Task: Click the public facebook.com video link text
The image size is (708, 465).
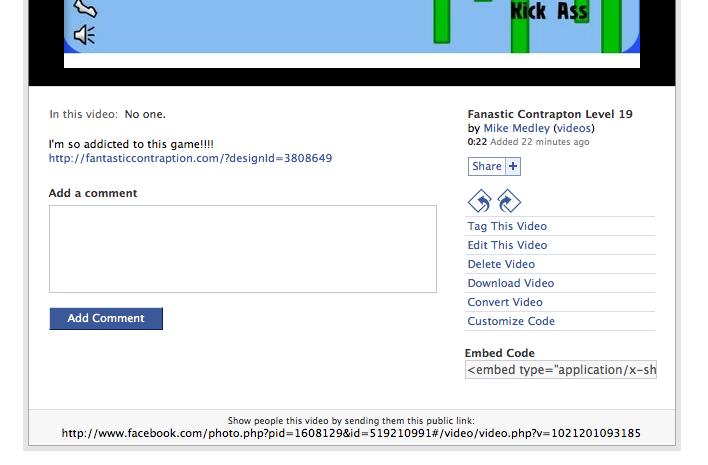Action: (351, 433)
